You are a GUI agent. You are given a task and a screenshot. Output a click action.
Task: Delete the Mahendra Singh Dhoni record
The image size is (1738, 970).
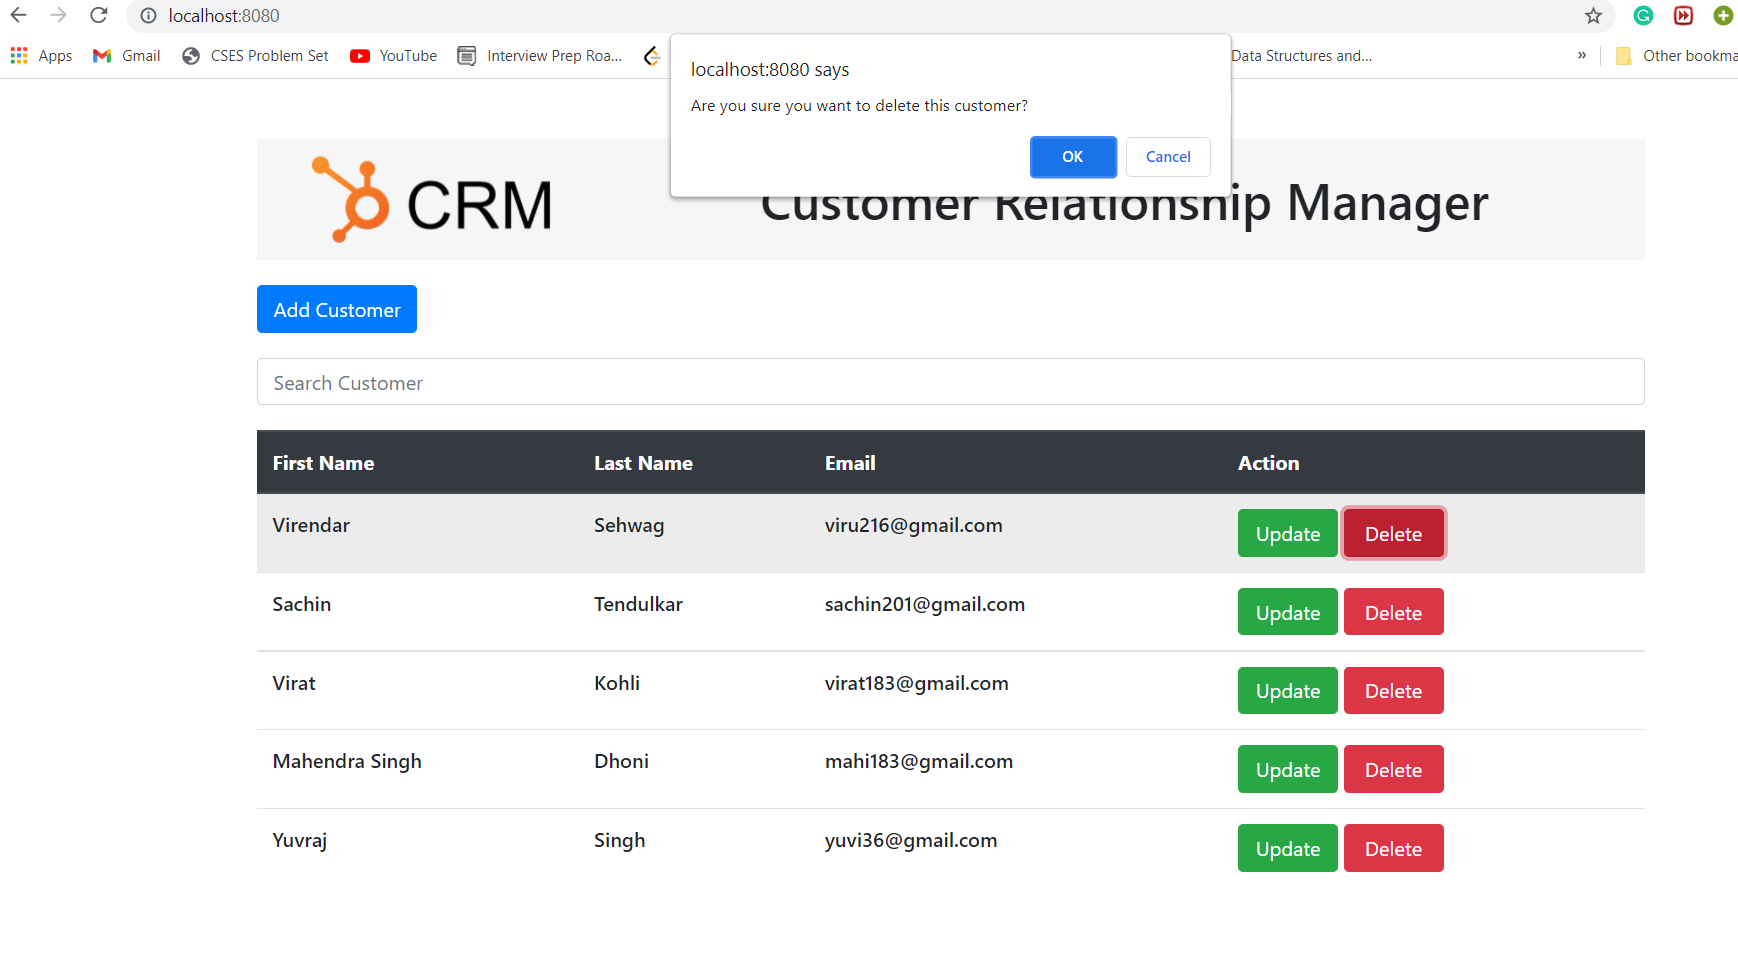tap(1393, 770)
